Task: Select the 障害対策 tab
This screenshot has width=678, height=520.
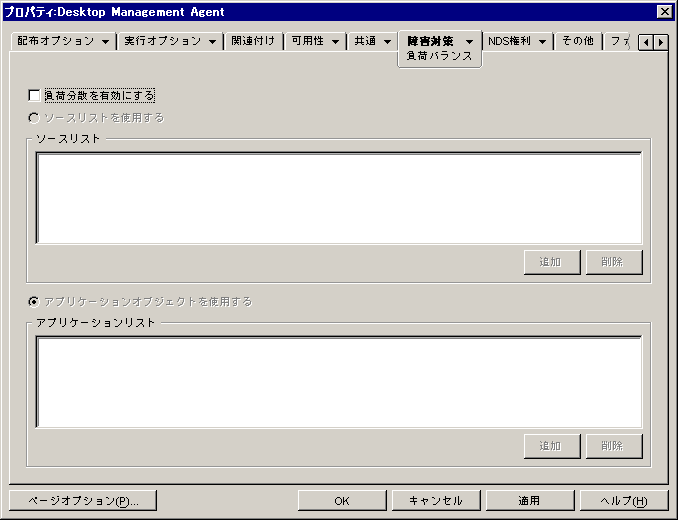Action: (x=430, y=41)
